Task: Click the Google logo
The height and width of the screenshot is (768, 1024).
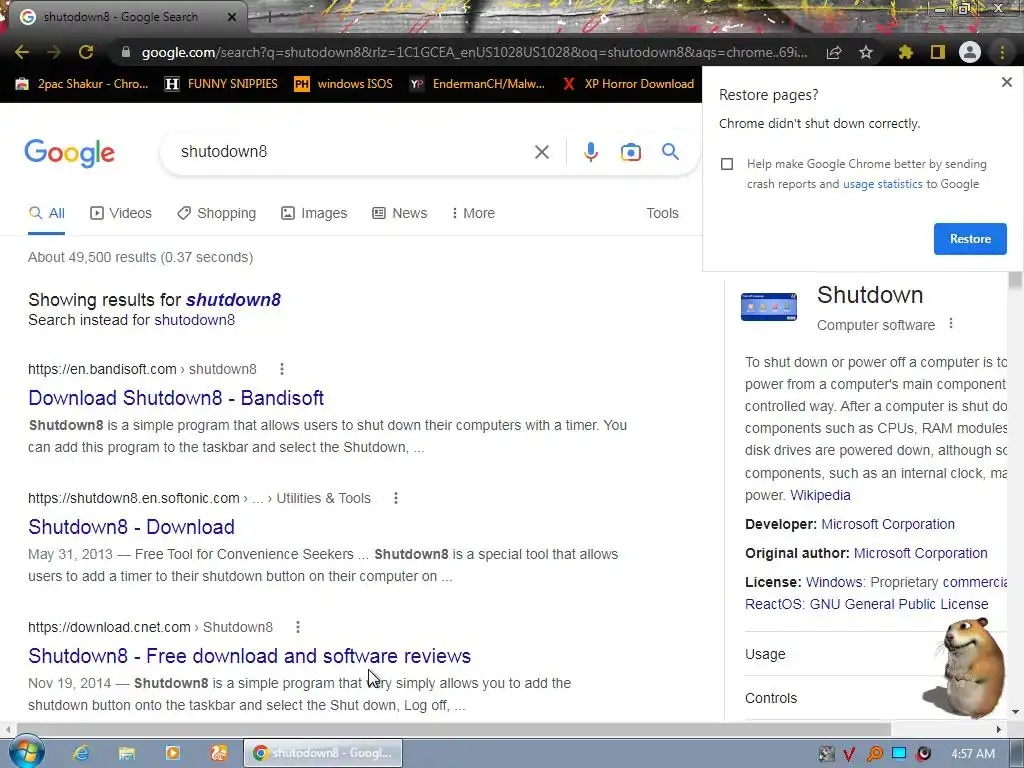Action: [70, 153]
